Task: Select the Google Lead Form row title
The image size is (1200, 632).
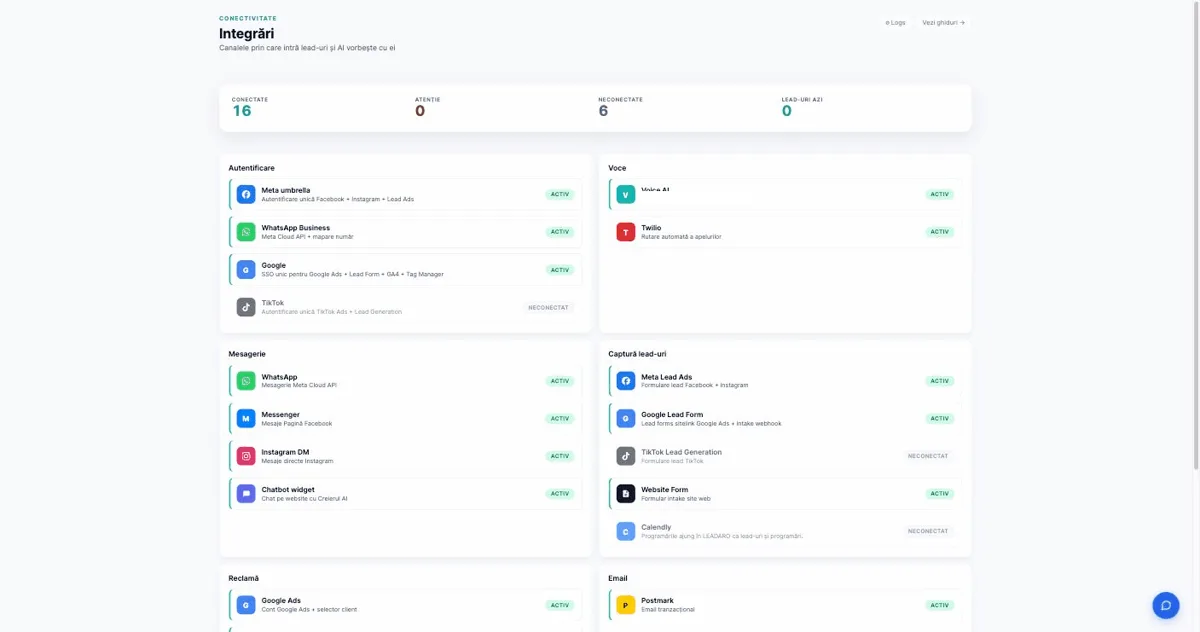Action: pyautogui.click(x=673, y=414)
